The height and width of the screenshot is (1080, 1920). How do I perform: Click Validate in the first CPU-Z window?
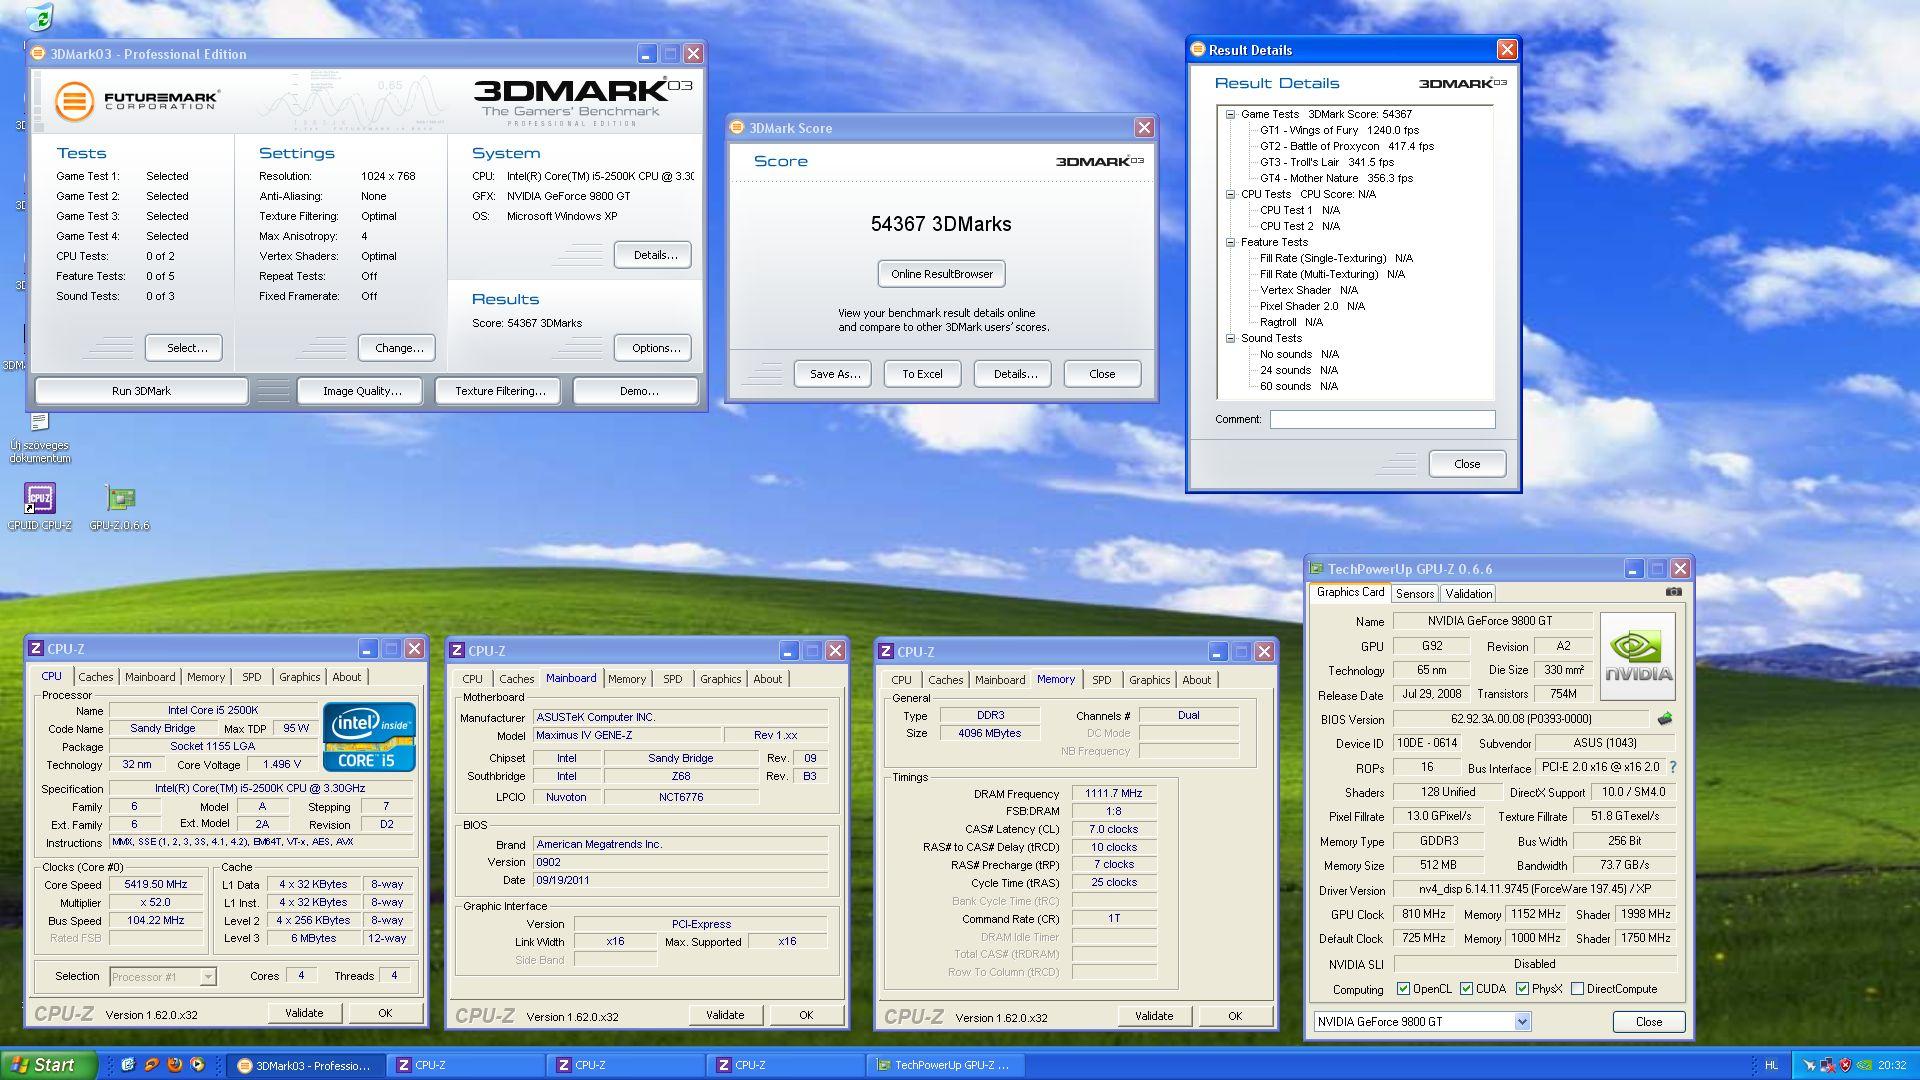point(304,1013)
